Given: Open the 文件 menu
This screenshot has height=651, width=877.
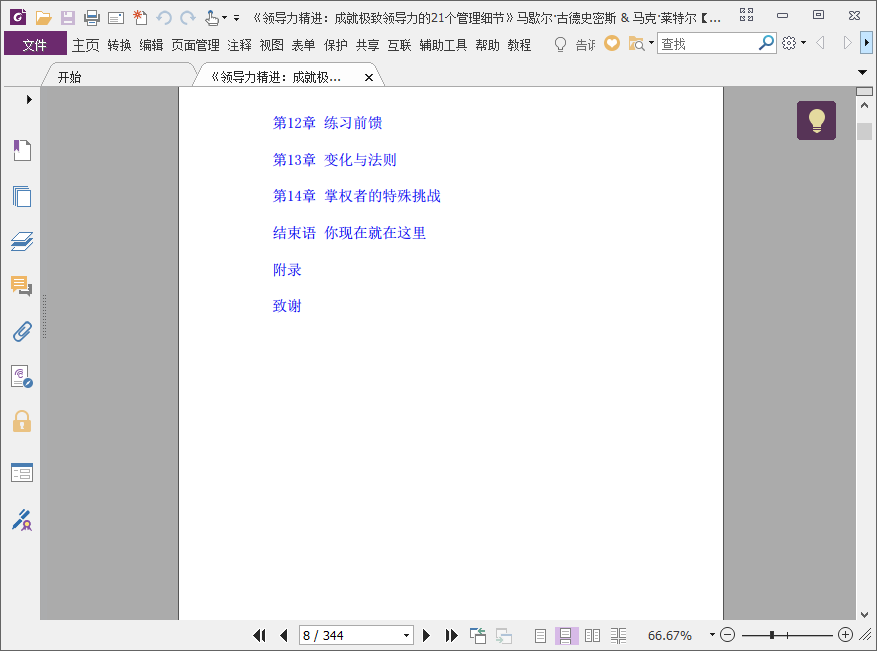Looking at the screenshot, I should pos(35,44).
